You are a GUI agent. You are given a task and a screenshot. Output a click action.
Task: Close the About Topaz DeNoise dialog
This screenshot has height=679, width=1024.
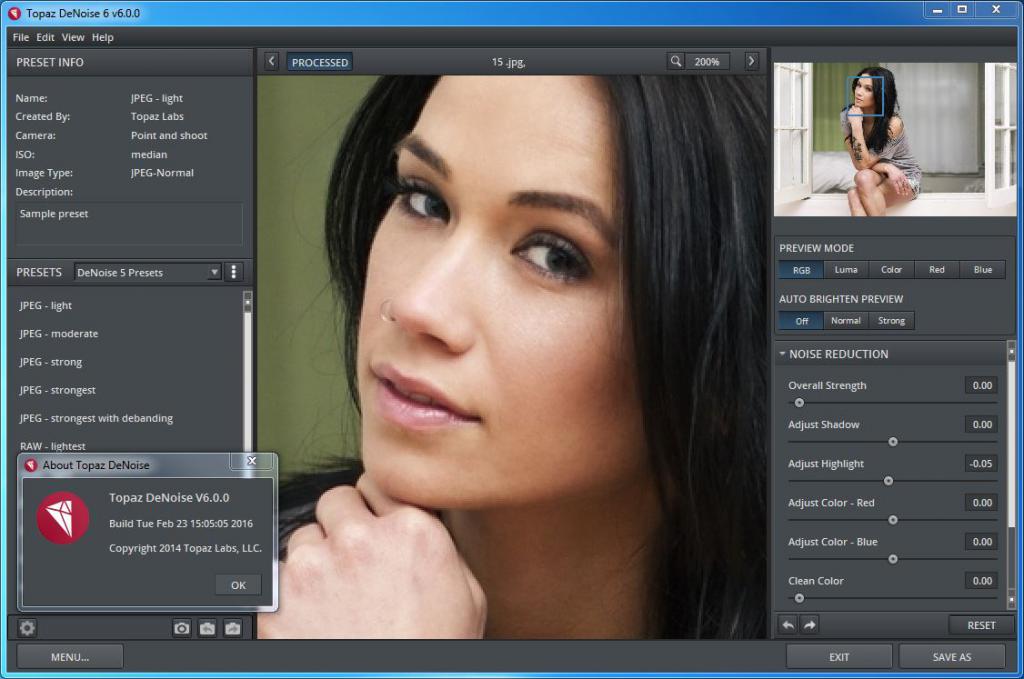251,461
